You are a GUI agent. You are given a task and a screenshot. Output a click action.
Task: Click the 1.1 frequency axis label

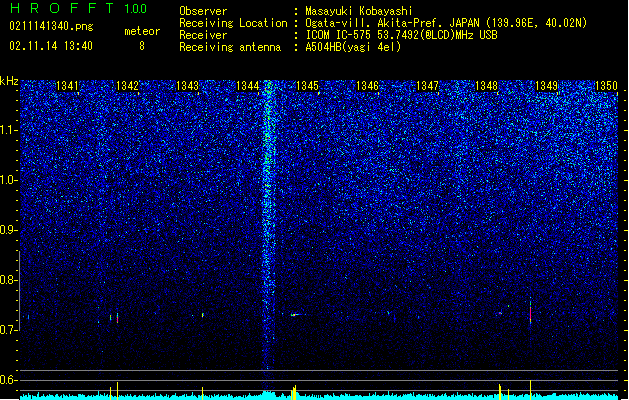click(x=9, y=130)
